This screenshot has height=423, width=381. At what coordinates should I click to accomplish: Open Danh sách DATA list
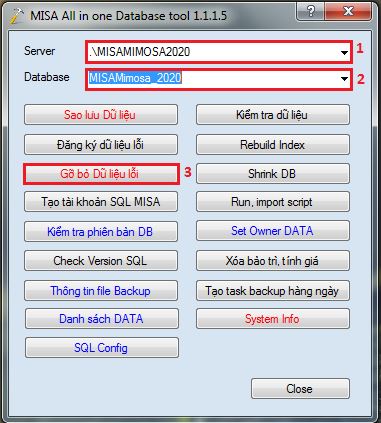[x=102, y=319]
